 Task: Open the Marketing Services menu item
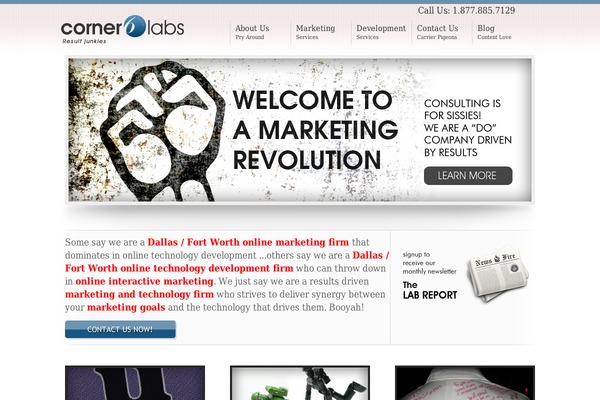(x=315, y=32)
